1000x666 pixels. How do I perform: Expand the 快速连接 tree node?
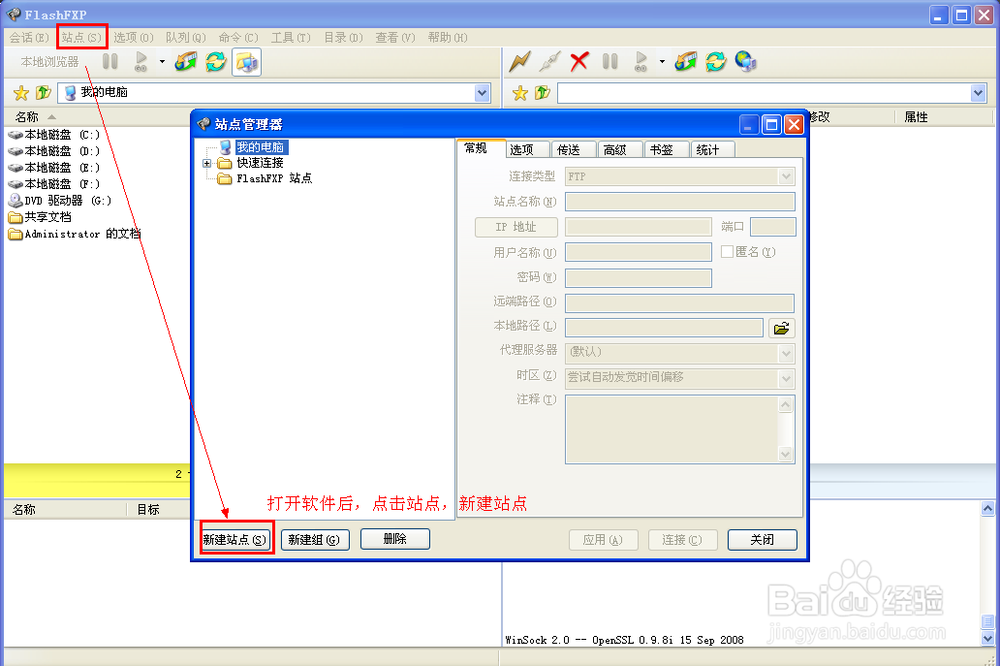206,162
